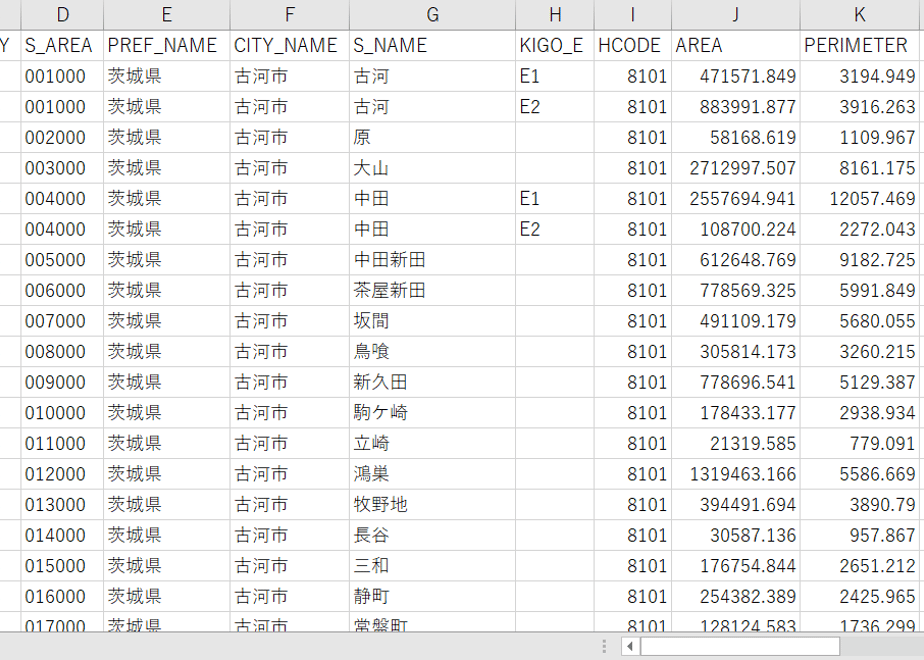The height and width of the screenshot is (660, 924).
Task: Select column E header
Action: coord(167,15)
